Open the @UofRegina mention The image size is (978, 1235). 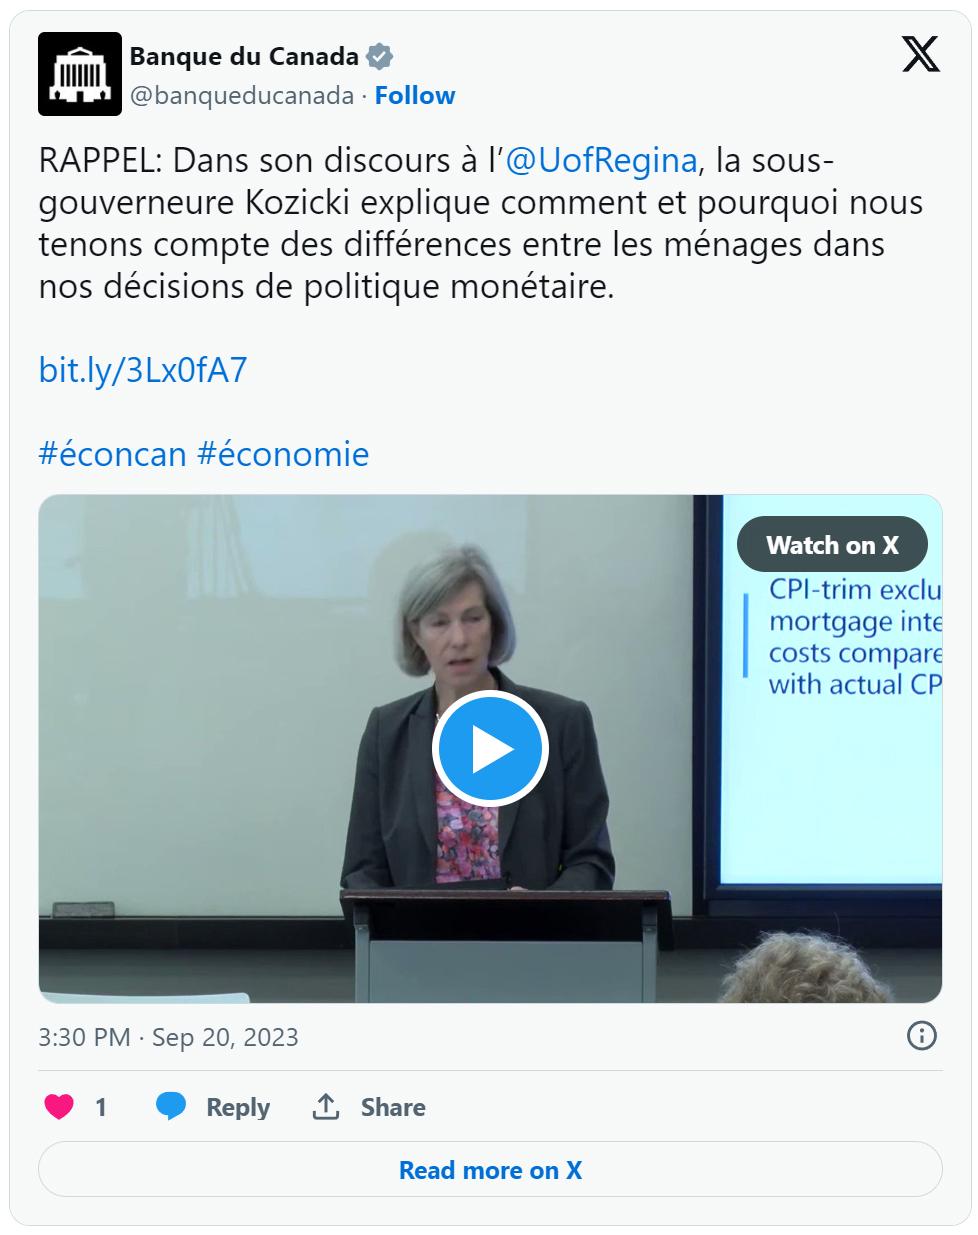[601, 161]
